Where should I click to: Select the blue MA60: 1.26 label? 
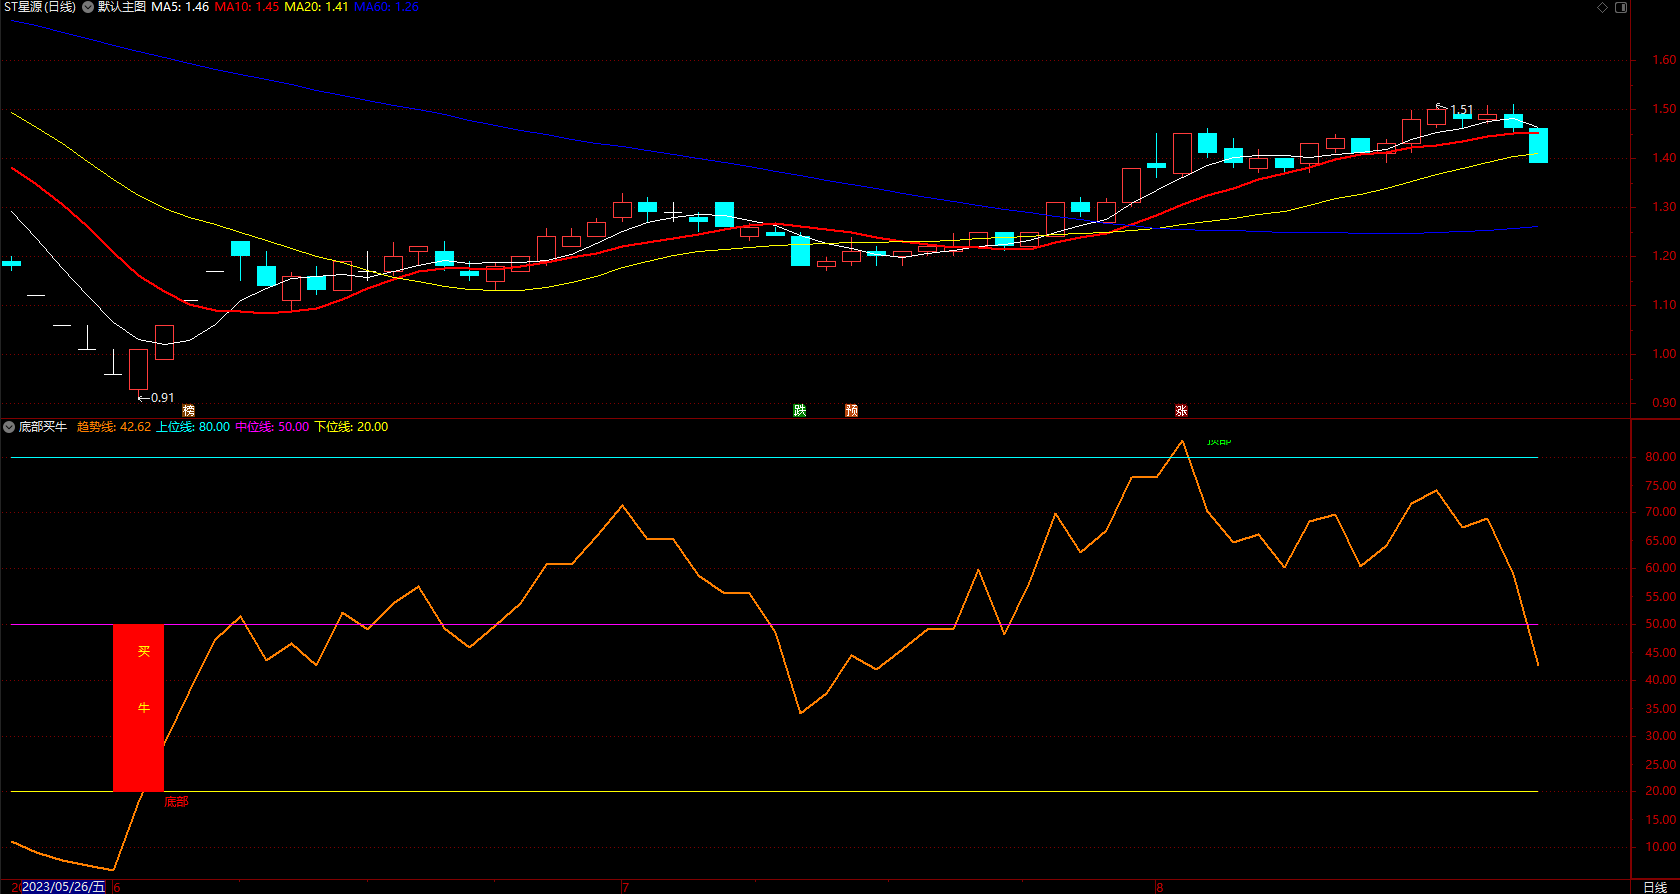(386, 7)
